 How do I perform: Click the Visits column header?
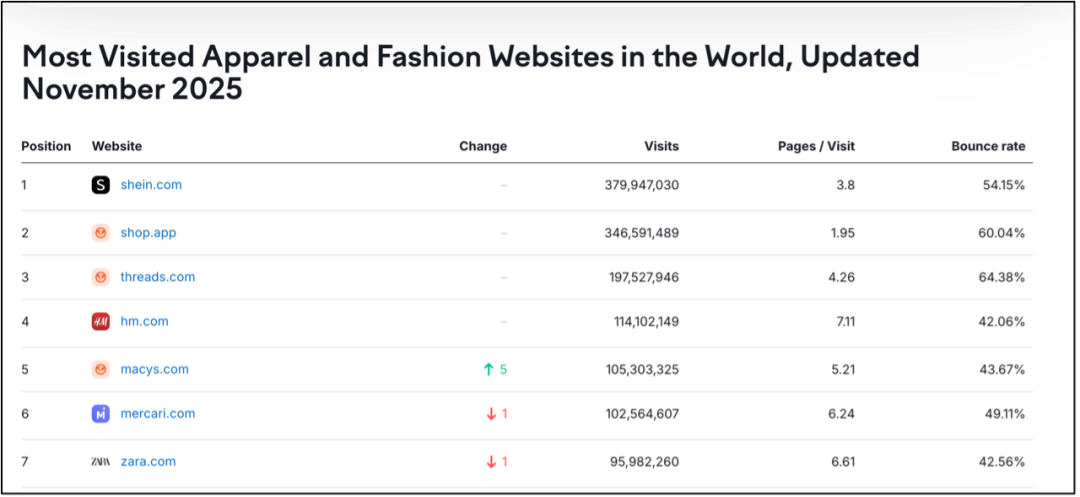click(661, 146)
